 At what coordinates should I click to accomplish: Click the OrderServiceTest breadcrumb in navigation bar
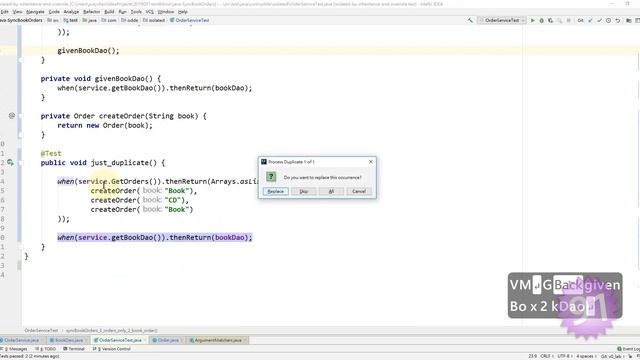(189, 20)
